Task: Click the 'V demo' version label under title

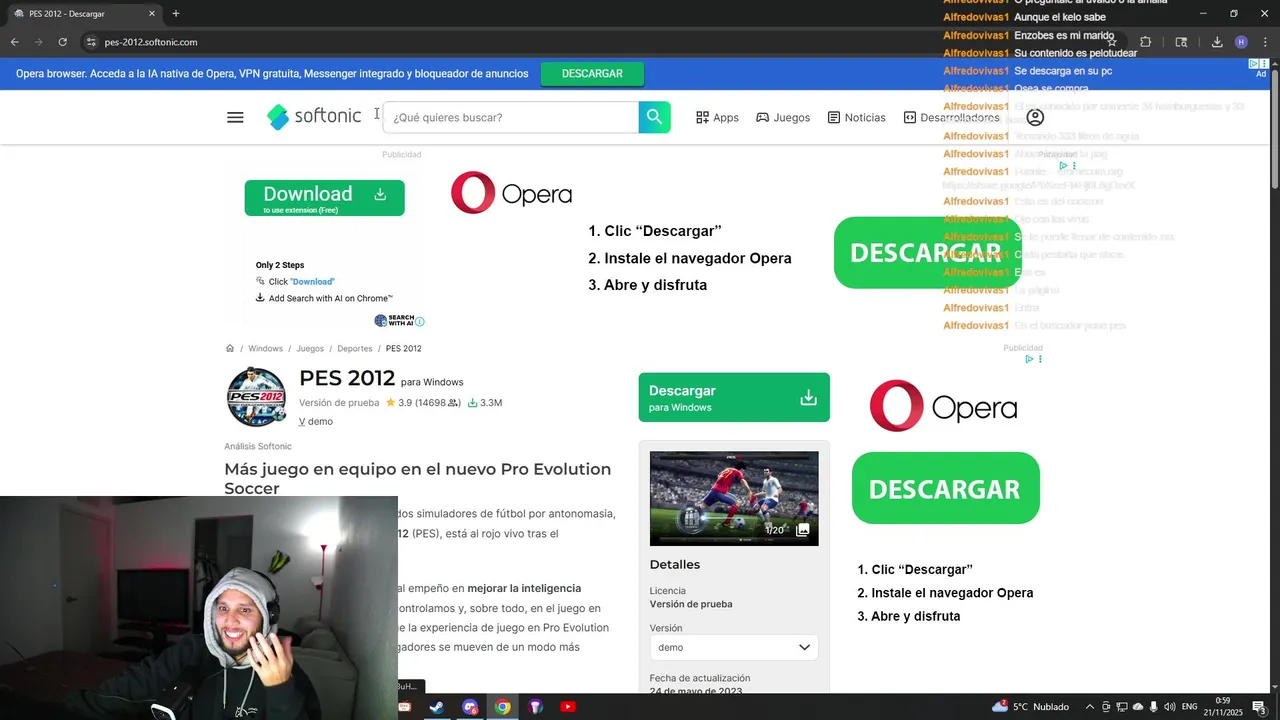Action: tap(316, 422)
